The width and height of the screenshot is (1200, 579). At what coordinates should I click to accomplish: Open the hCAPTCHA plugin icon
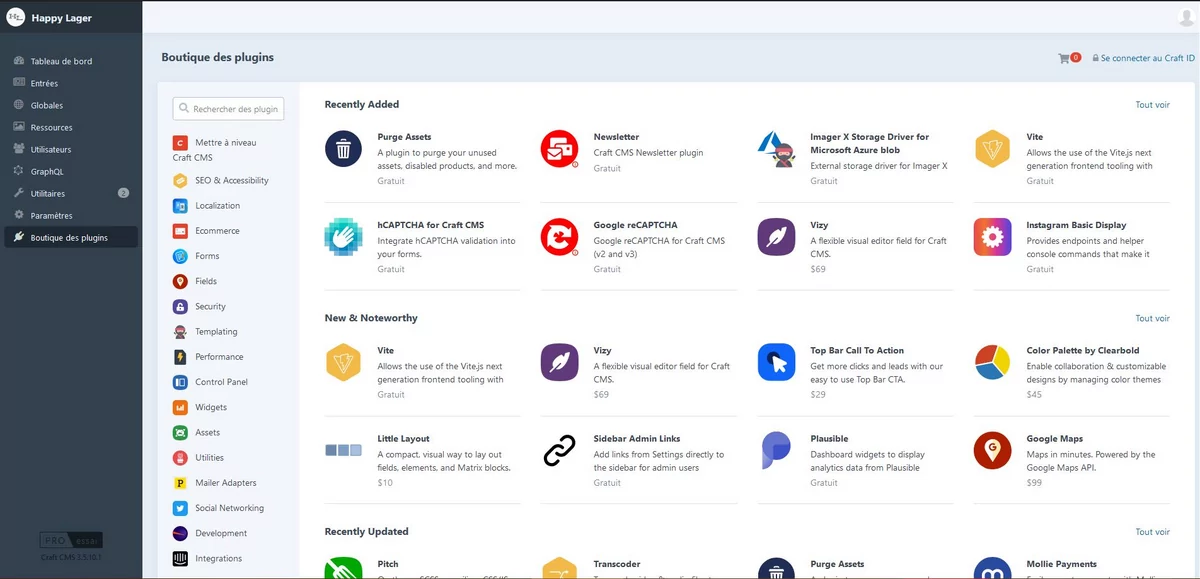pos(343,237)
